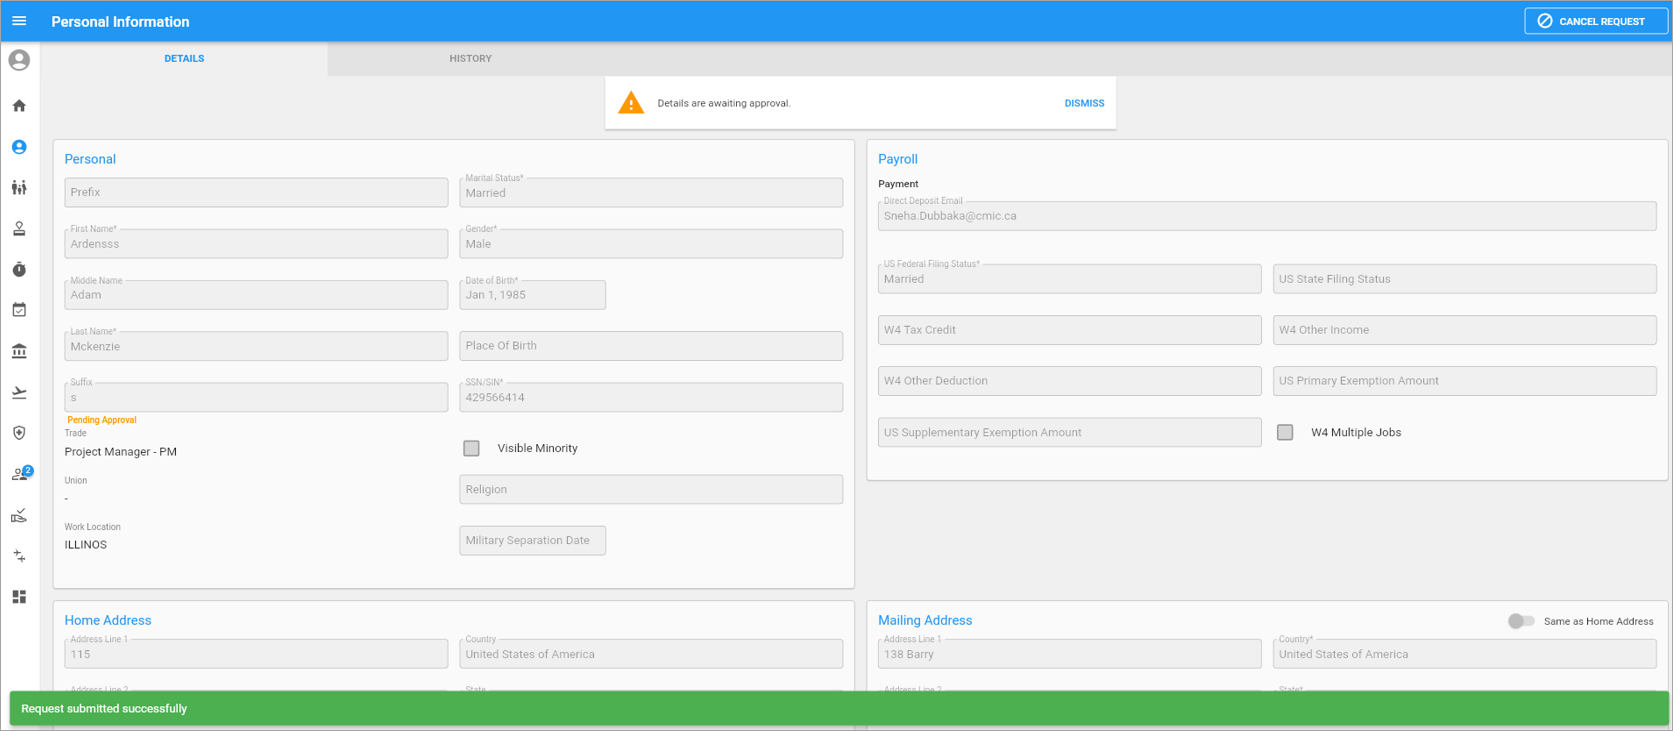Click the Suffix field
This screenshot has height=731, width=1673.
tap(256, 397)
